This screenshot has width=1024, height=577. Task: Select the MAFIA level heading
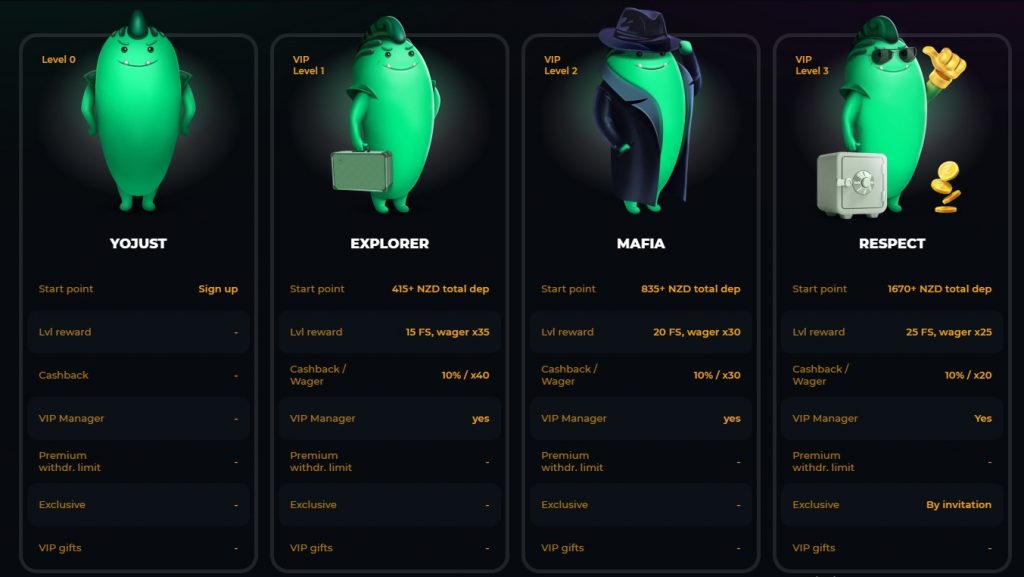click(641, 243)
